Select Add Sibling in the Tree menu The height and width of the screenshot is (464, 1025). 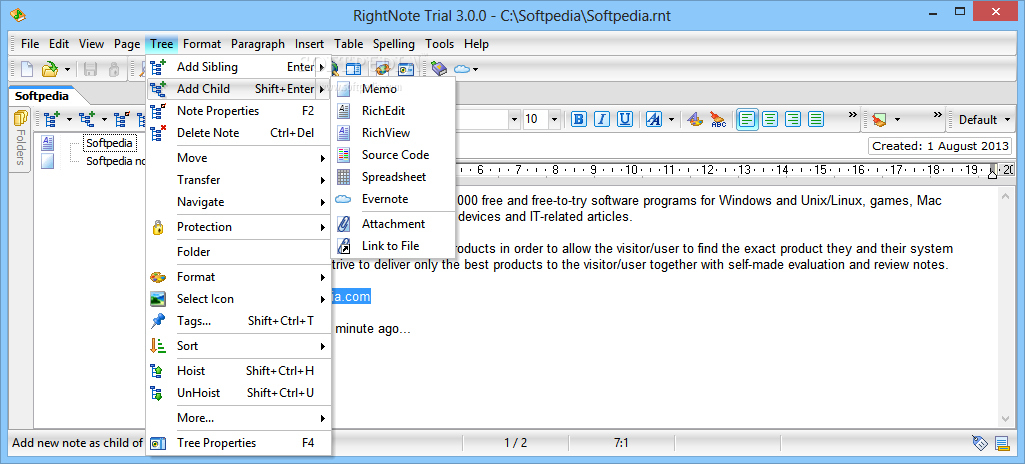[x=239, y=67]
